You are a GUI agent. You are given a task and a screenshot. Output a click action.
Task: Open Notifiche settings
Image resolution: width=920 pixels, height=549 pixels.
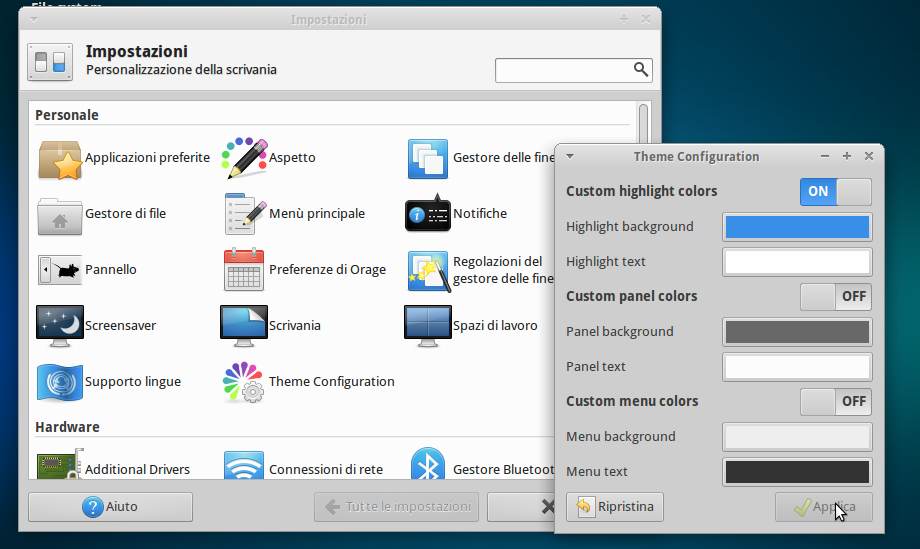point(456,214)
